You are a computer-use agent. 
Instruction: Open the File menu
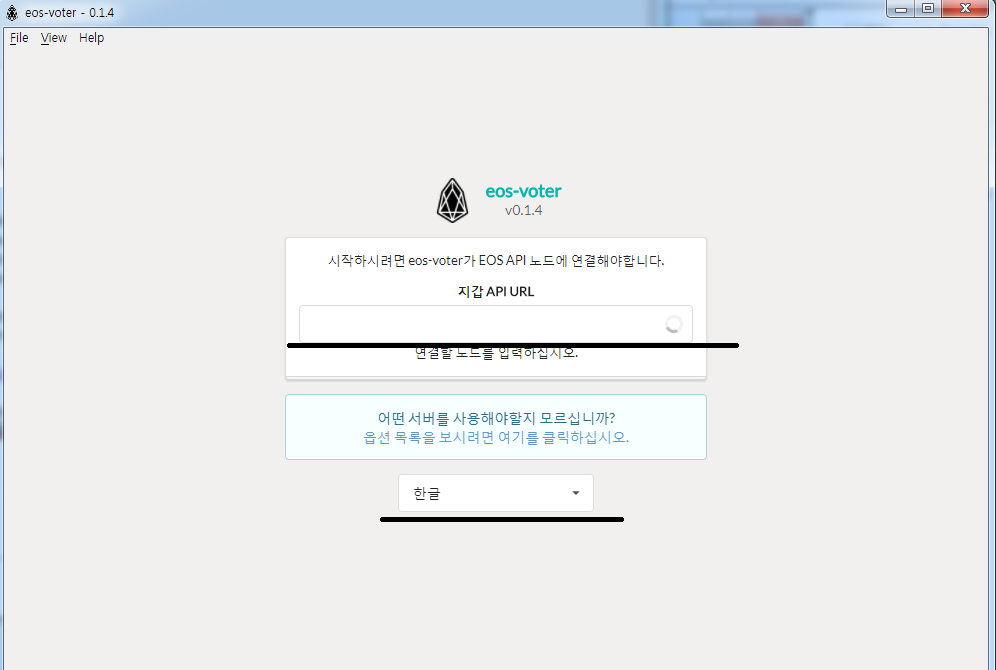(19, 38)
